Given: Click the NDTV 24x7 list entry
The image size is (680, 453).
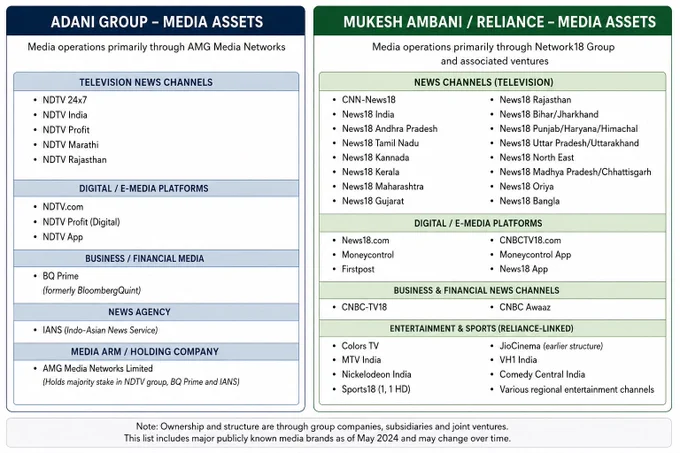Looking at the screenshot, I should click(65, 100).
